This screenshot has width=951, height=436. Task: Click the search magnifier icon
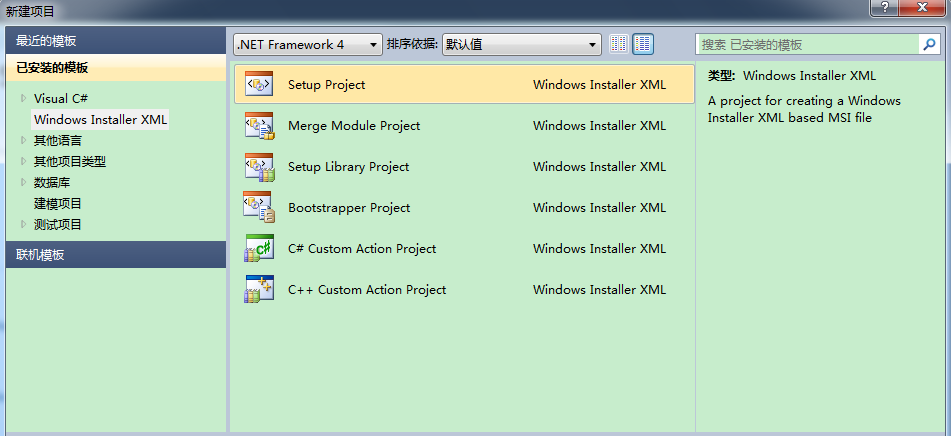coord(929,44)
